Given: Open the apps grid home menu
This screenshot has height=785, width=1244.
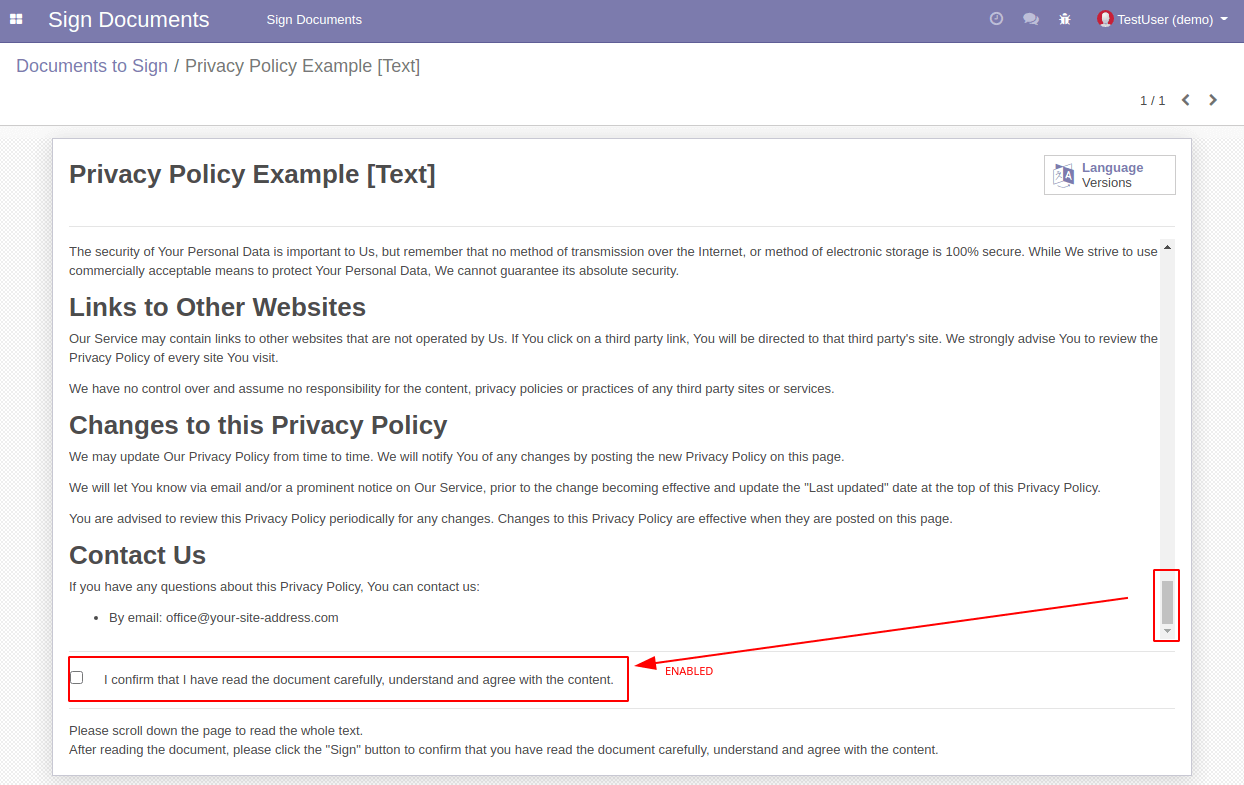Looking at the screenshot, I should [x=16, y=19].
